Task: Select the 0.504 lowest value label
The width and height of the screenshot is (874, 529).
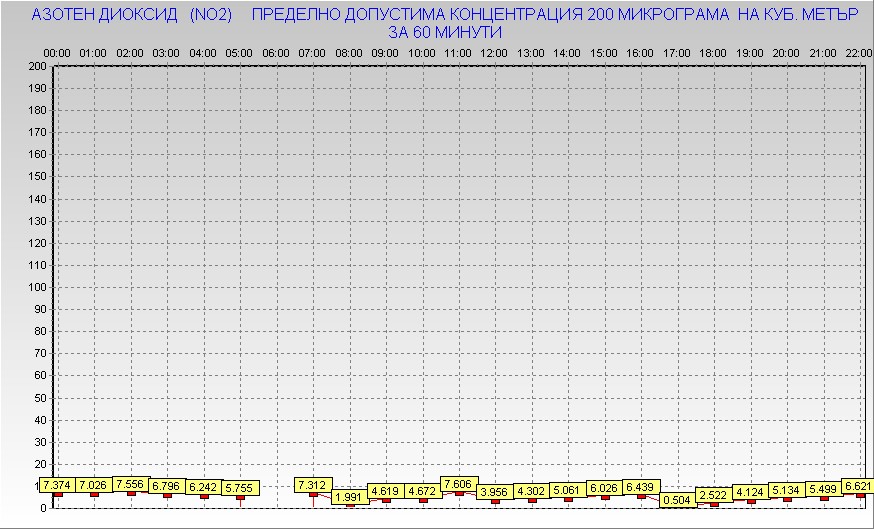Action: tap(678, 500)
